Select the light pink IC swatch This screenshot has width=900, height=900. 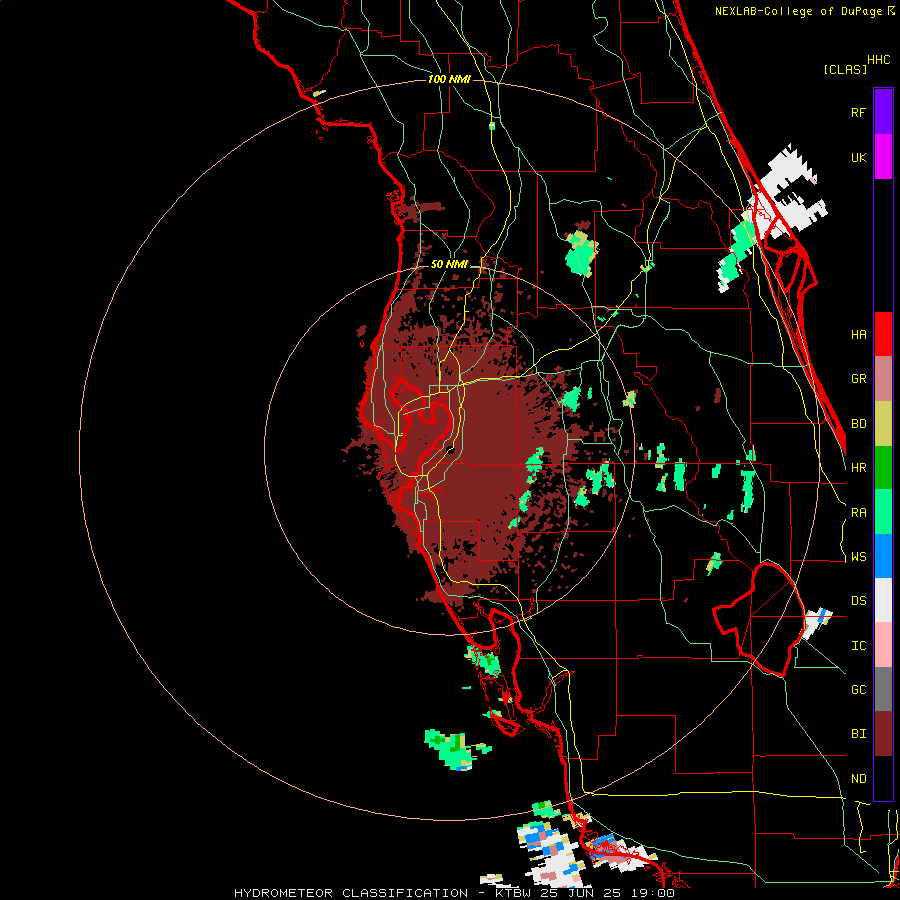tap(883, 645)
